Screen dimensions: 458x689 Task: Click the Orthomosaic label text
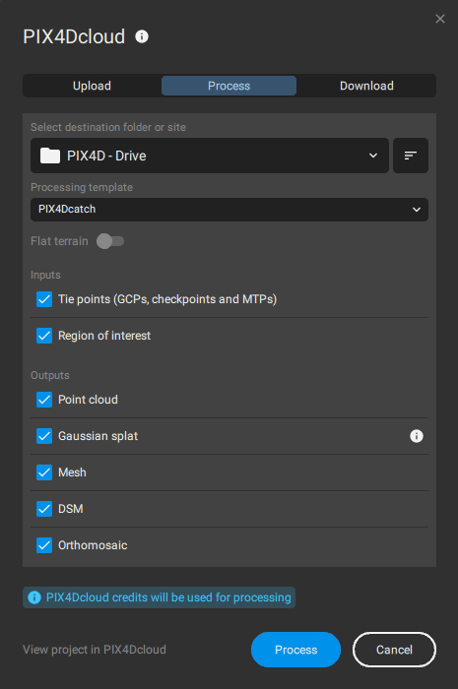pyautogui.click(x=93, y=545)
